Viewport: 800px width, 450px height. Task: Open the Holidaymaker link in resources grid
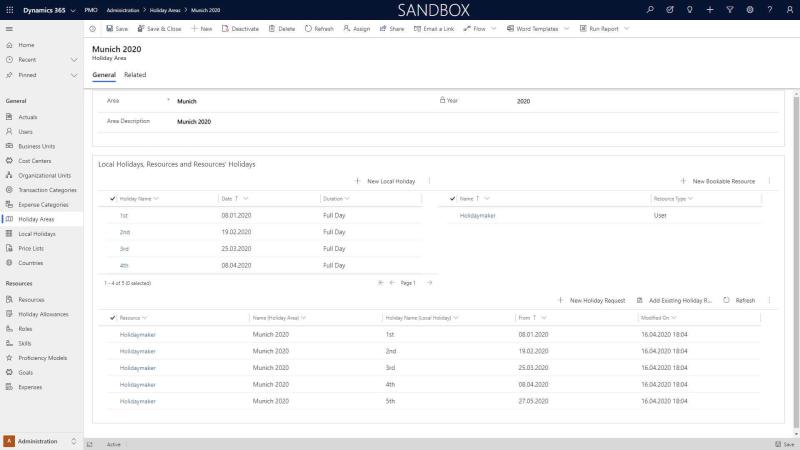coord(477,215)
